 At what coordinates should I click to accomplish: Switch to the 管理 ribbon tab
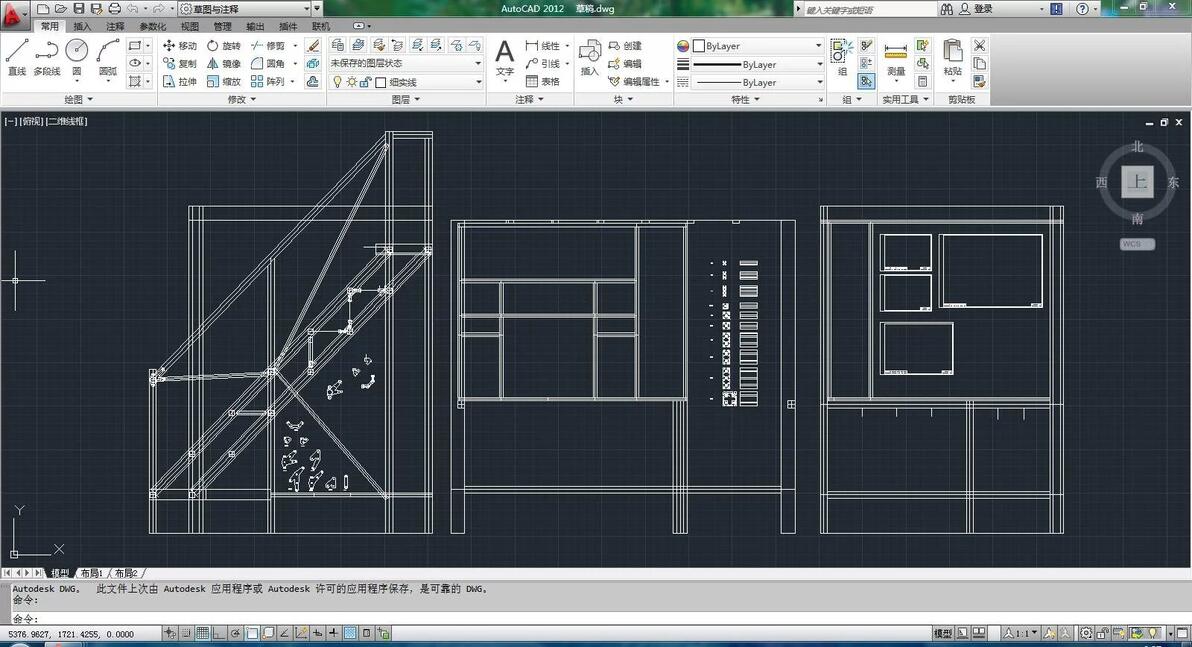tap(222, 27)
